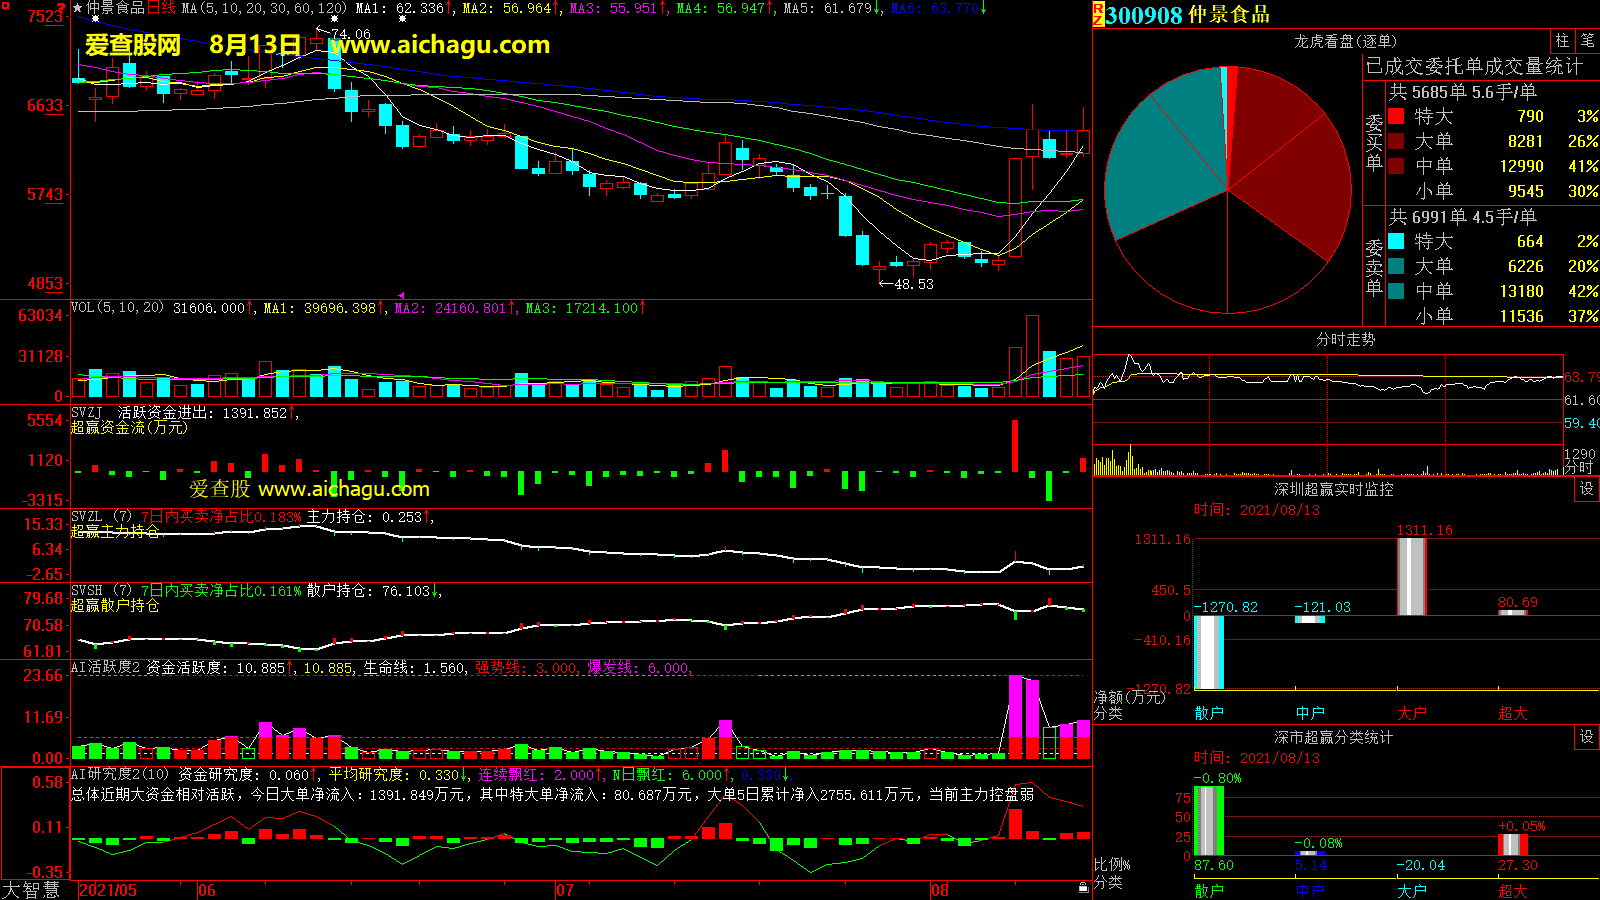The width and height of the screenshot is (1600, 900).
Task: Switch order view to 柱 bar mode
Action: coord(1562,41)
